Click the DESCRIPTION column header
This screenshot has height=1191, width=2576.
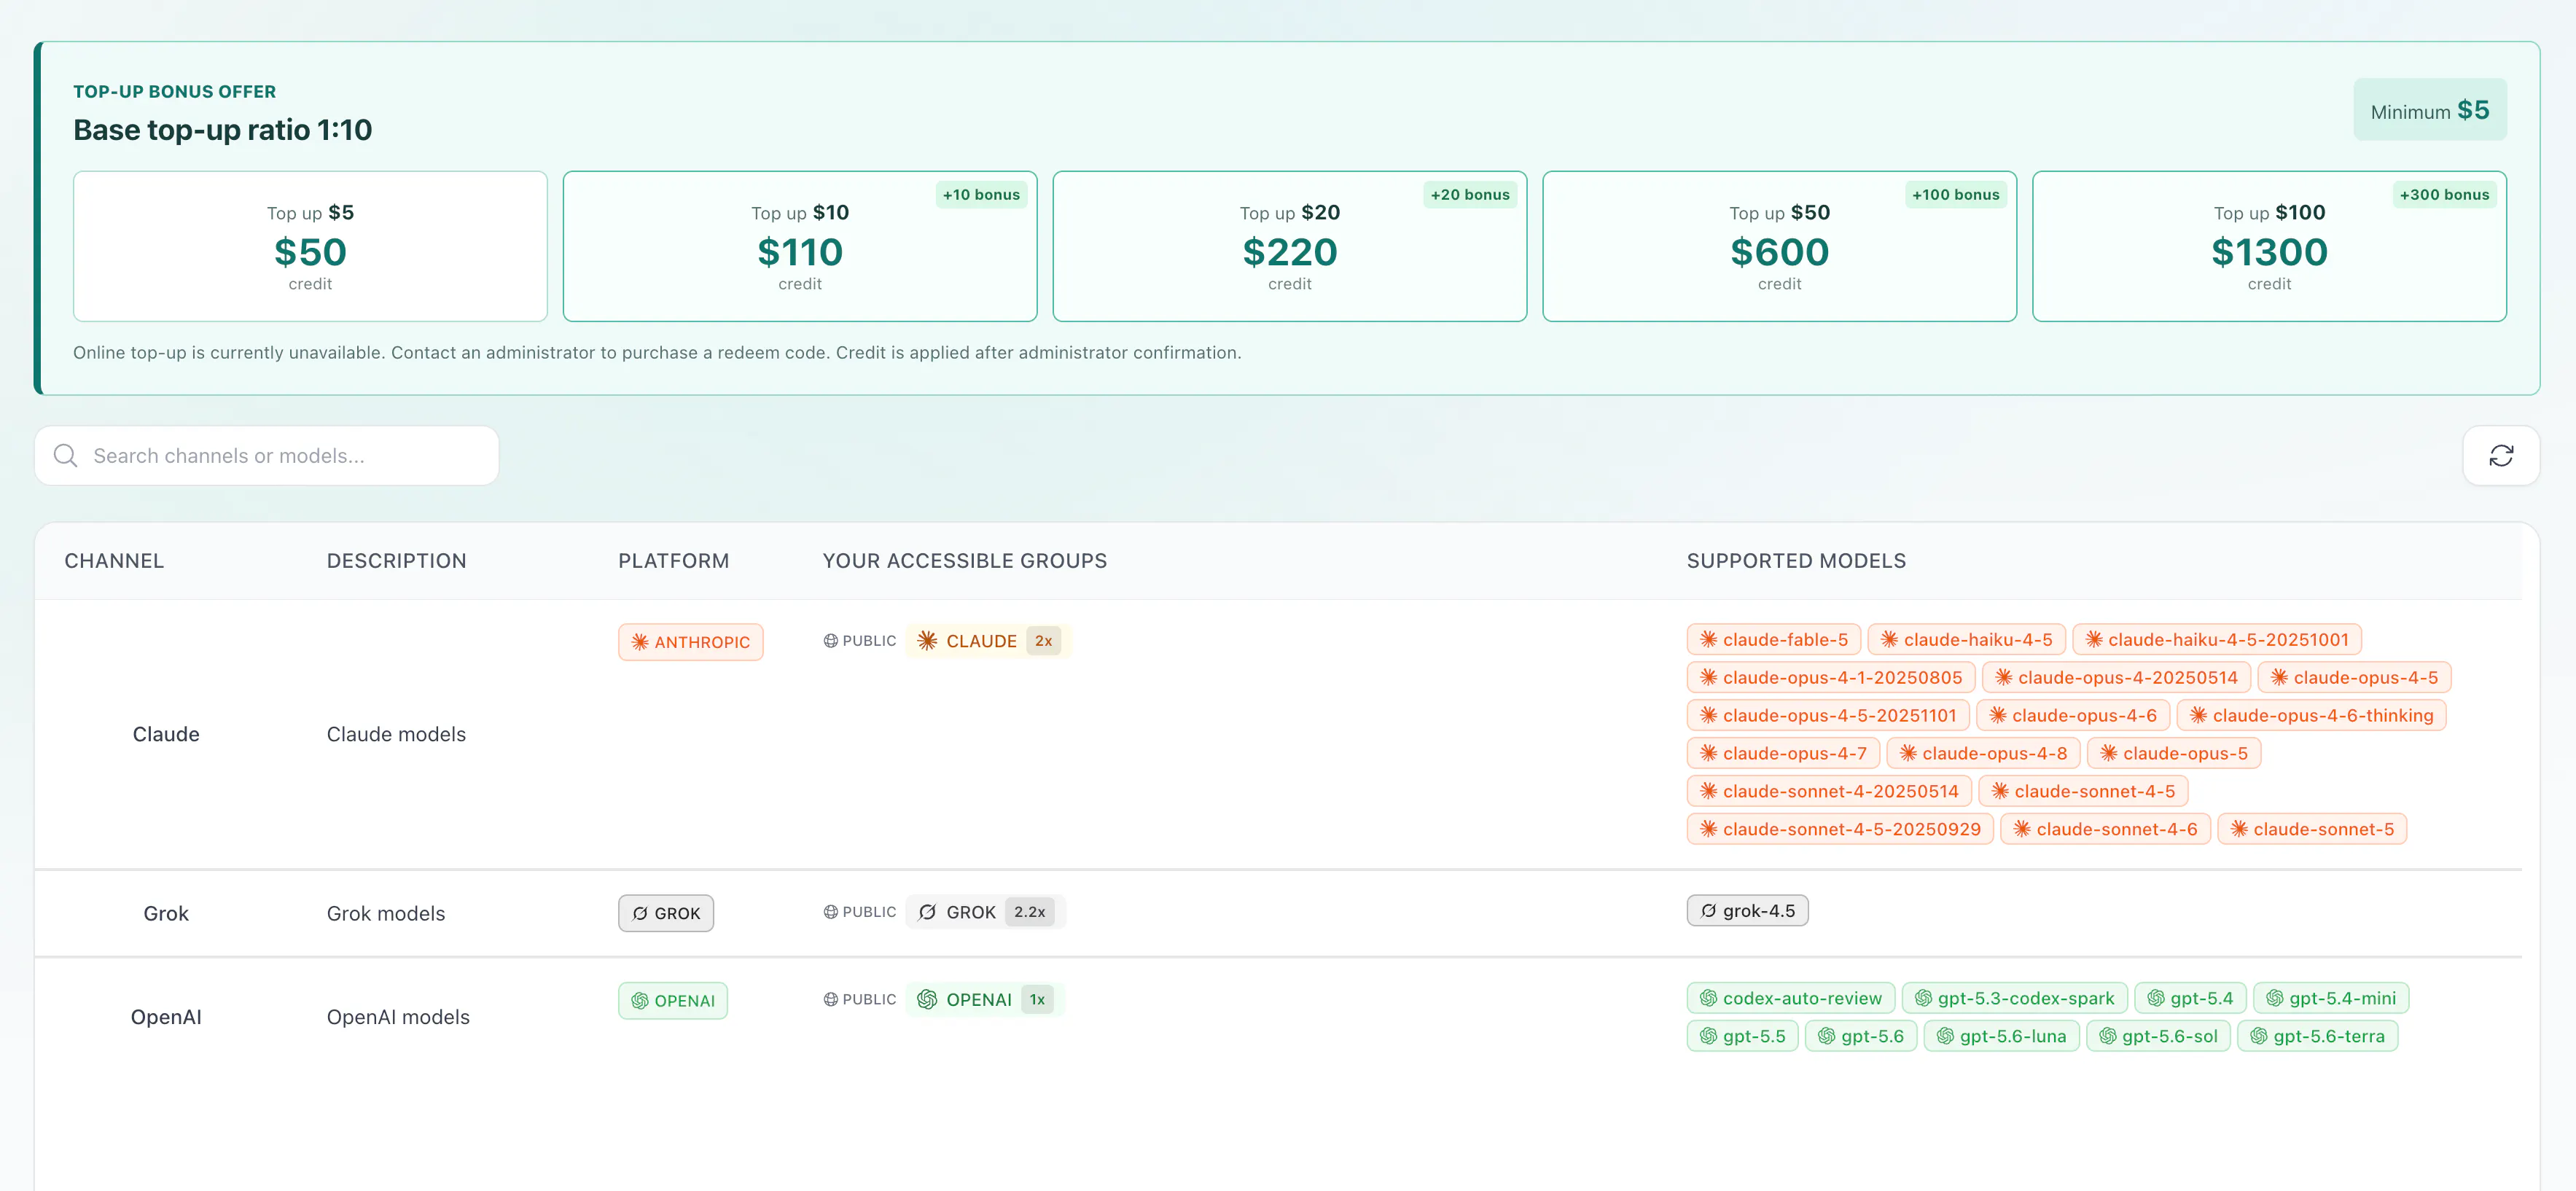(397, 561)
